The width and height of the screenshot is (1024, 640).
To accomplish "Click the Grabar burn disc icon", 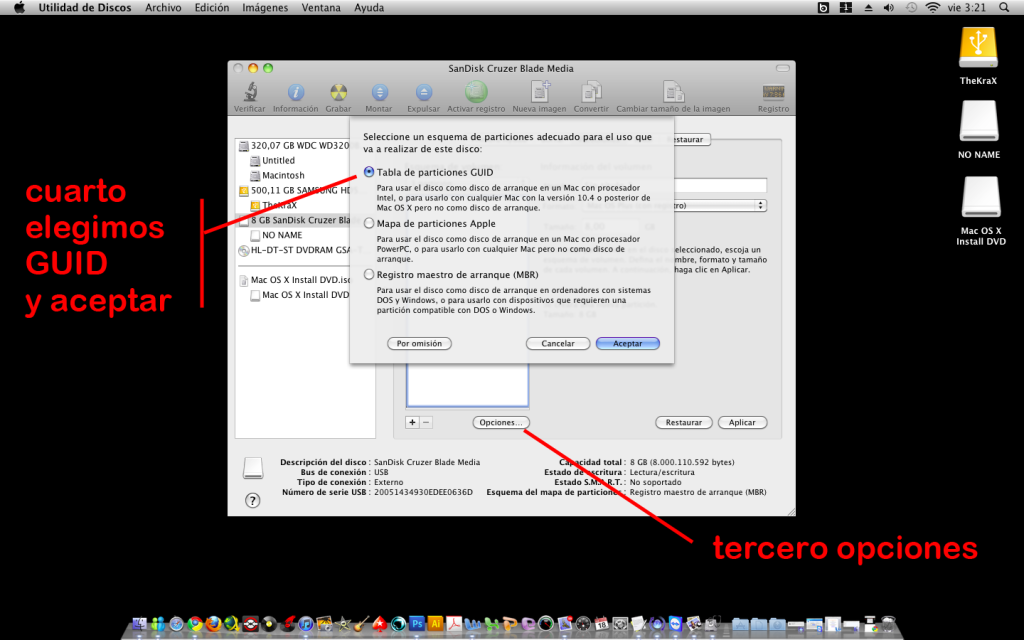I will tap(338, 92).
